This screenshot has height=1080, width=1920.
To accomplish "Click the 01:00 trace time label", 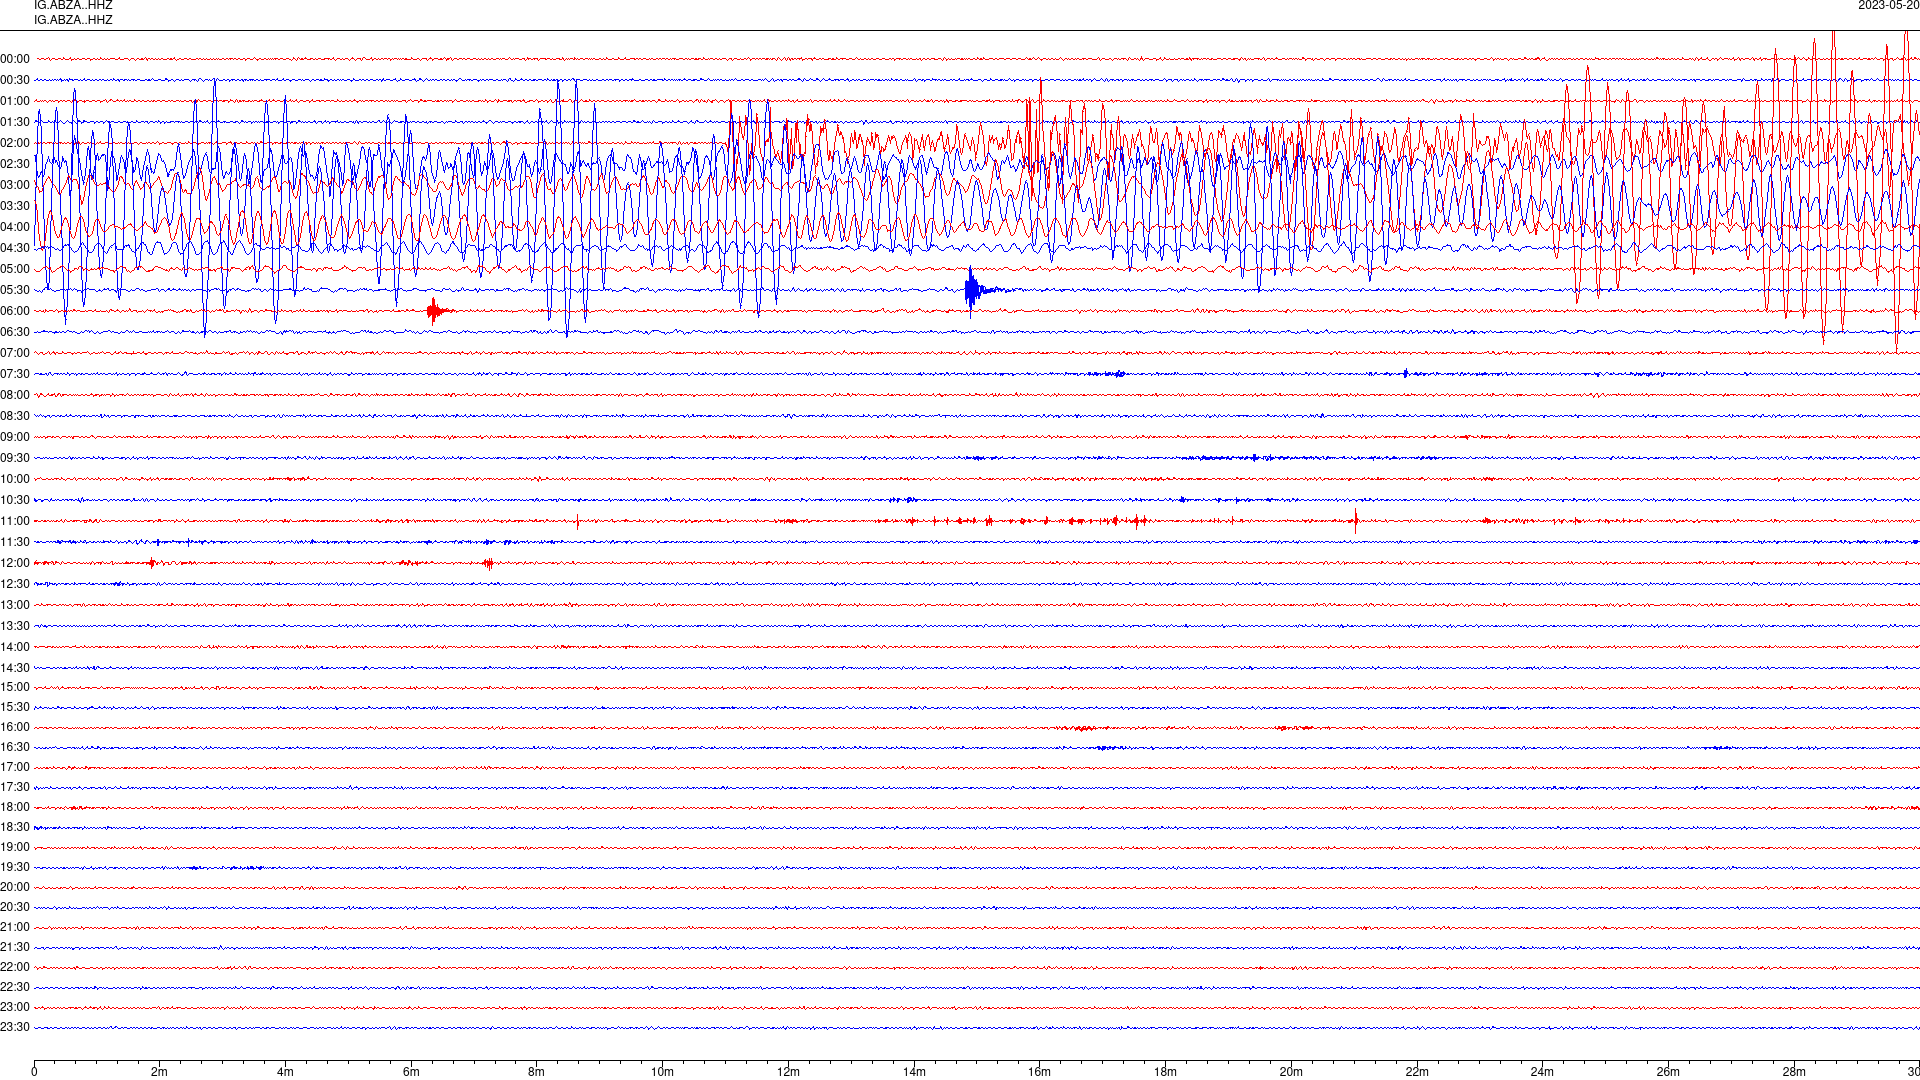I will (15, 101).
